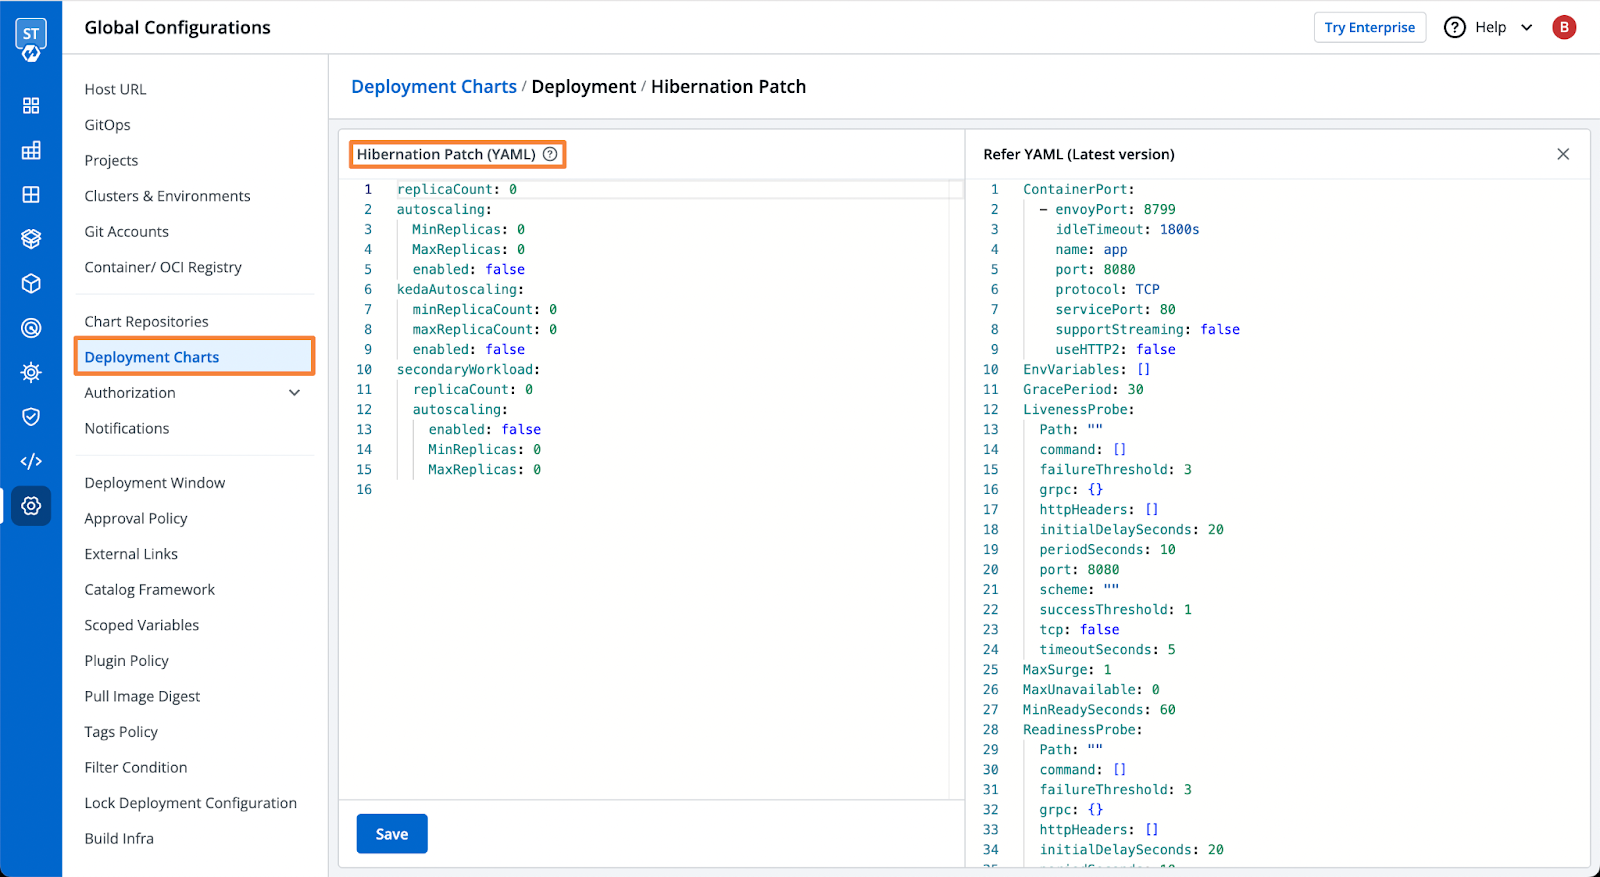Open the Security shield icon
Image resolution: width=1600 pixels, height=877 pixels.
(31, 417)
